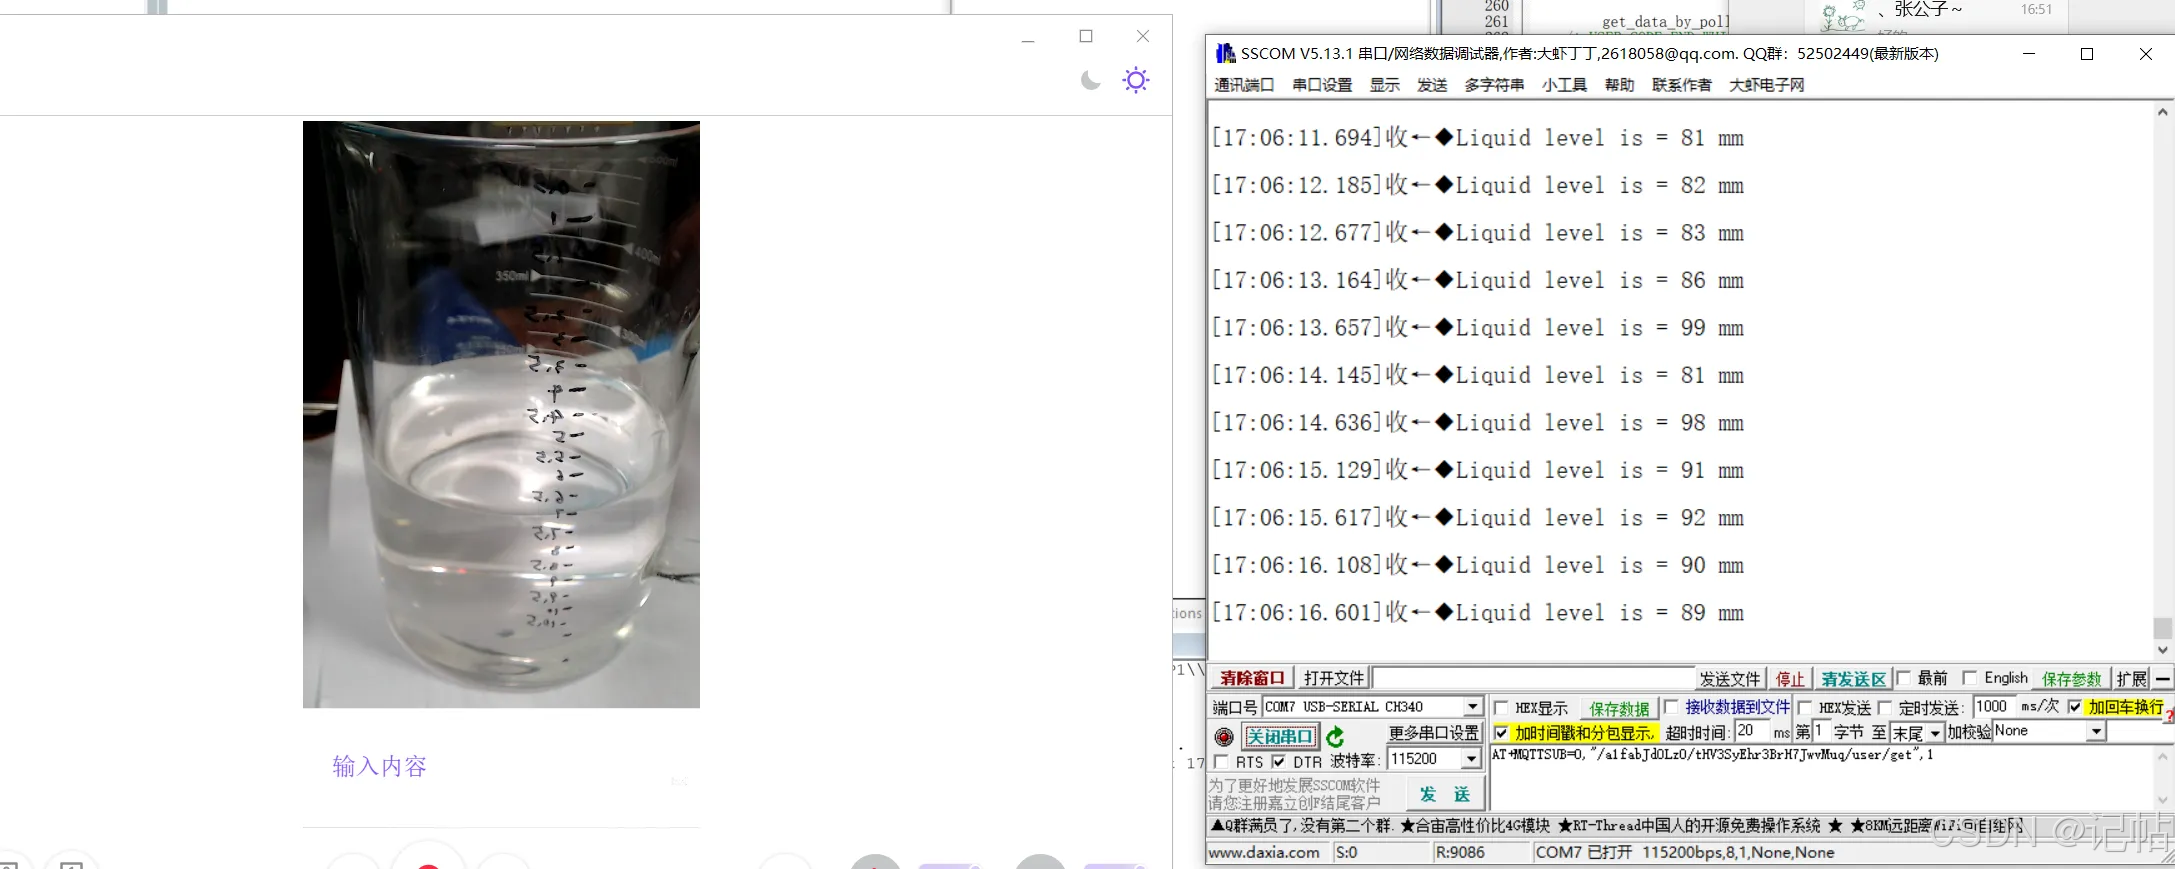
Task: Uncheck 加时间戳和分包显示 checkbox
Action: [x=1501, y=733]
